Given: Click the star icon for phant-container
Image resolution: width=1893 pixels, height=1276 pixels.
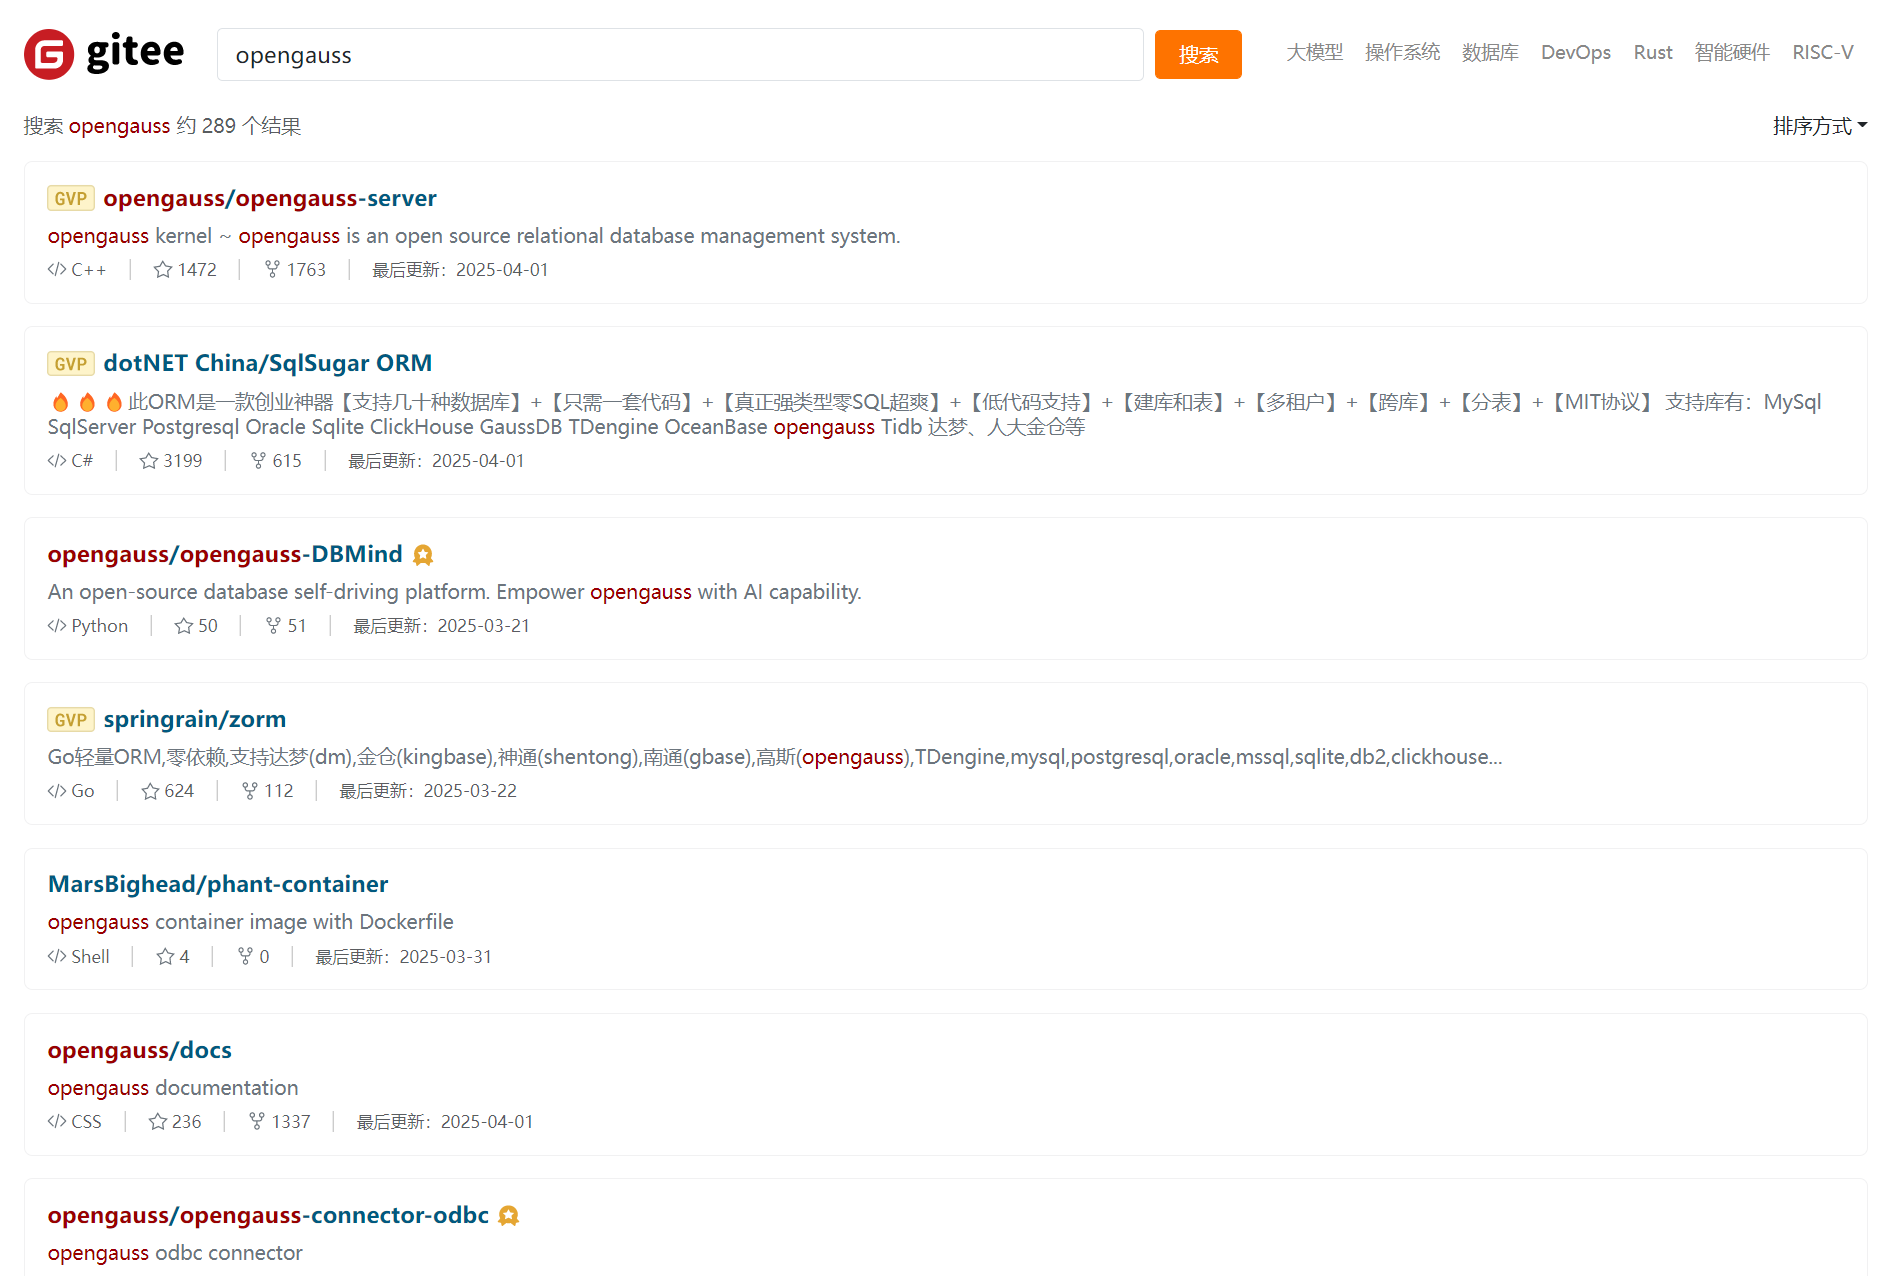Looking at the screenshot, I should (x=165, y=957).
